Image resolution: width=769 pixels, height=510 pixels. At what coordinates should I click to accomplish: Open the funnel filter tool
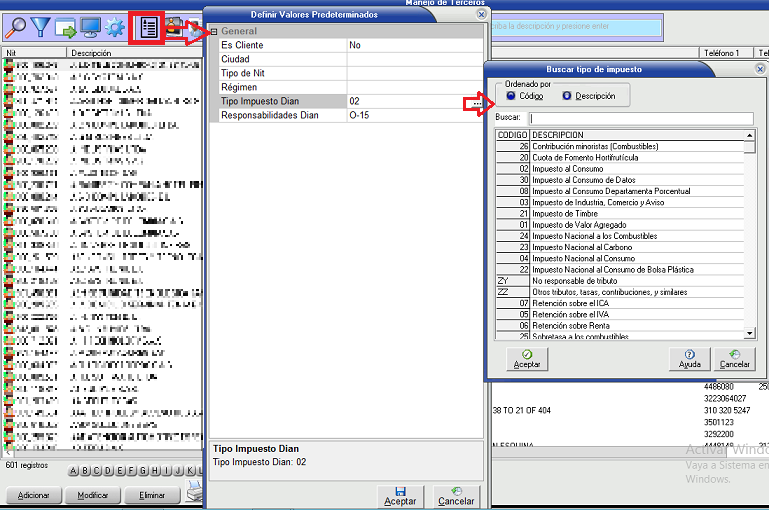pyautogui.click(x=40, y=27)
